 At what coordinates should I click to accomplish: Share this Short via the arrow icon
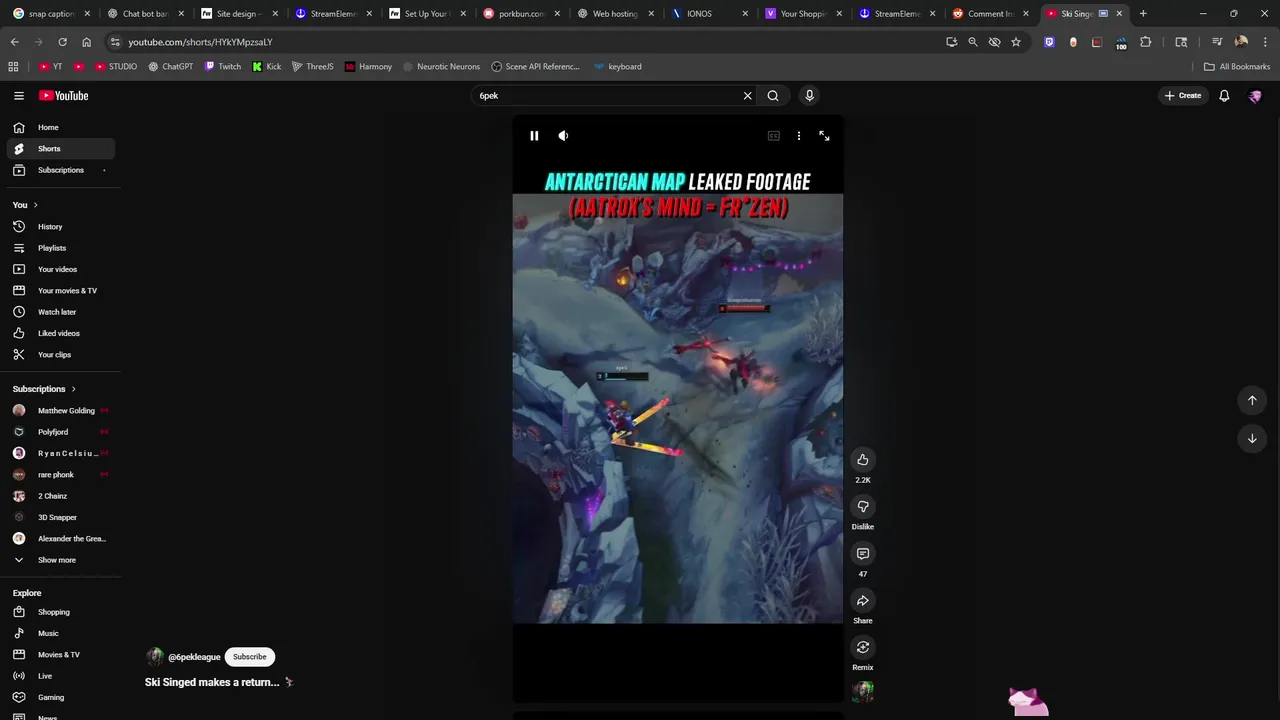tap(863, 600)
